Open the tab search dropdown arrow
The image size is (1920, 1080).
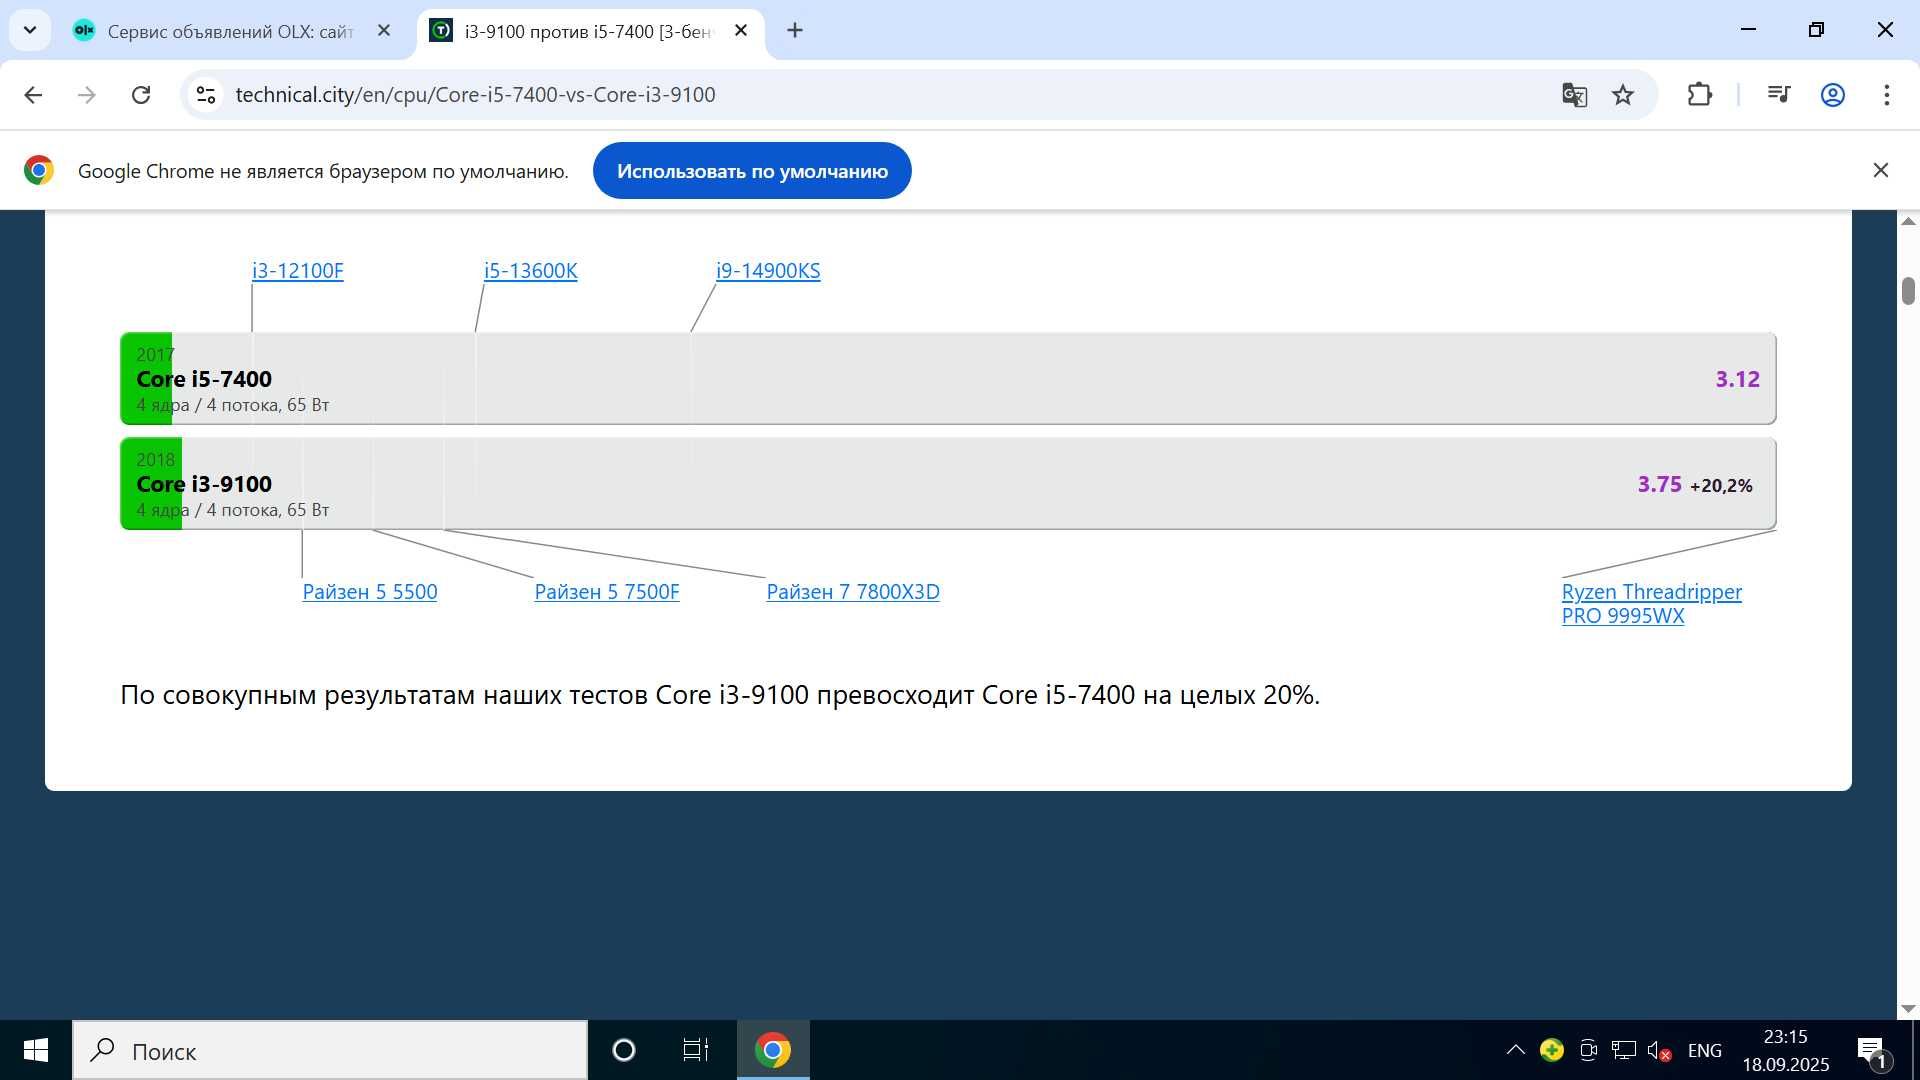pos(30,30)
